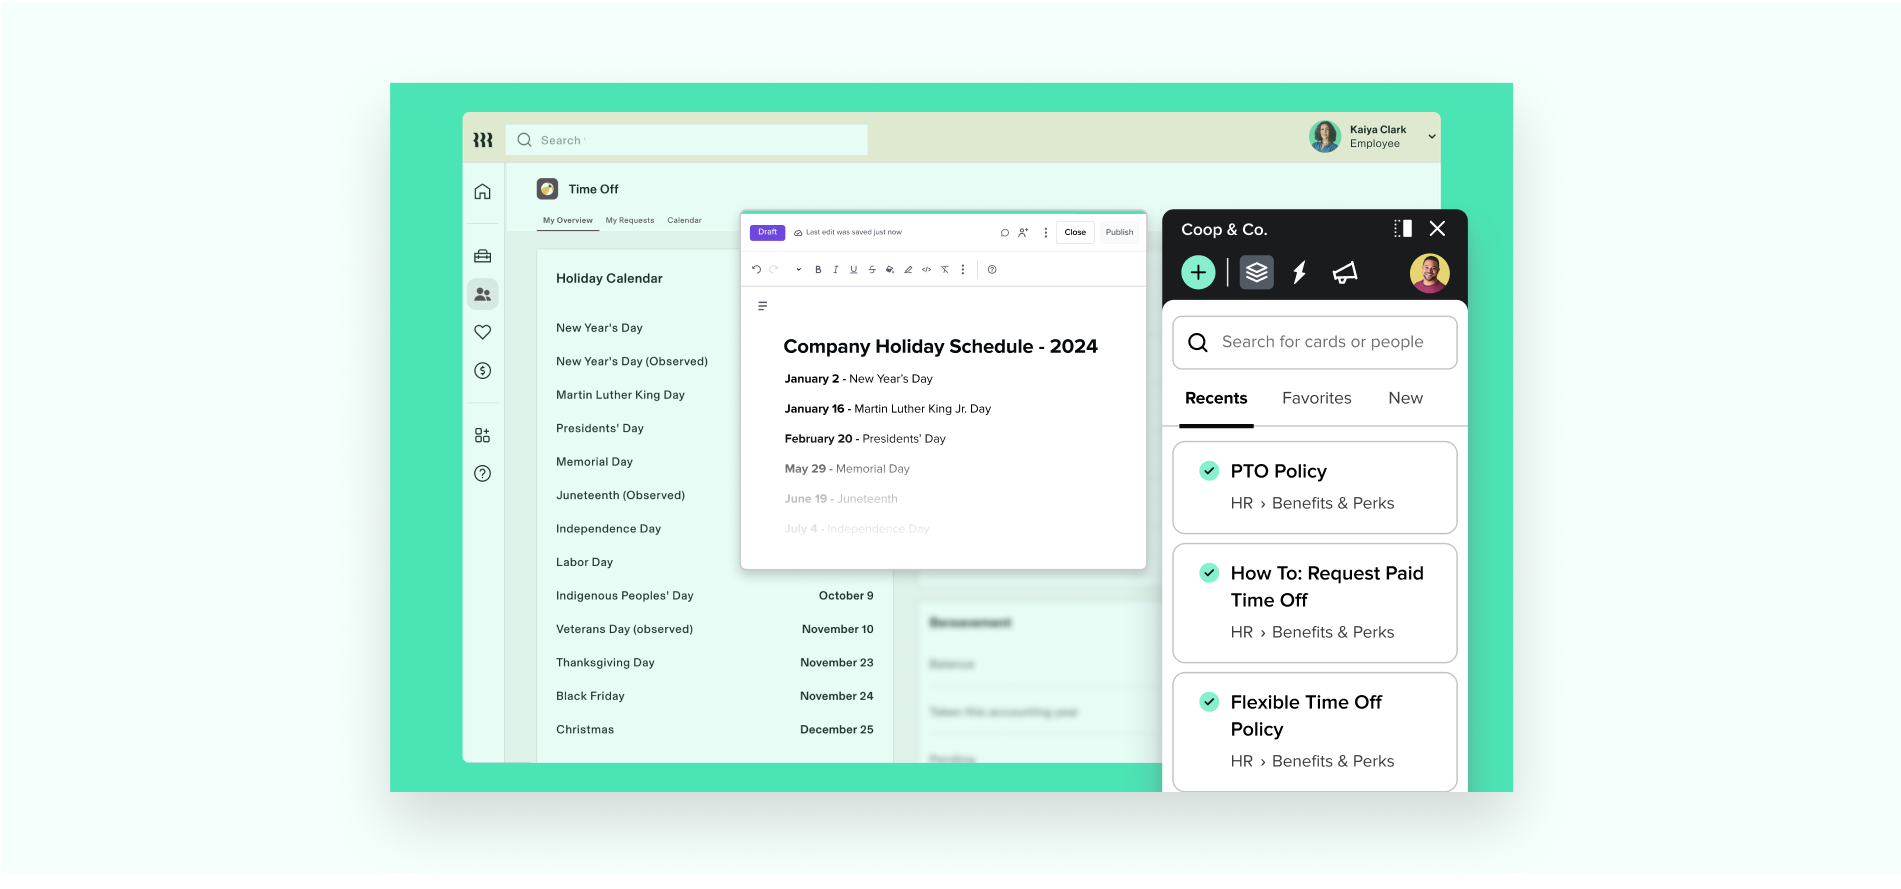Click the Search for cards or people field
The width and height of the screenshot is (1901, 889).
tap(1314, 342)
